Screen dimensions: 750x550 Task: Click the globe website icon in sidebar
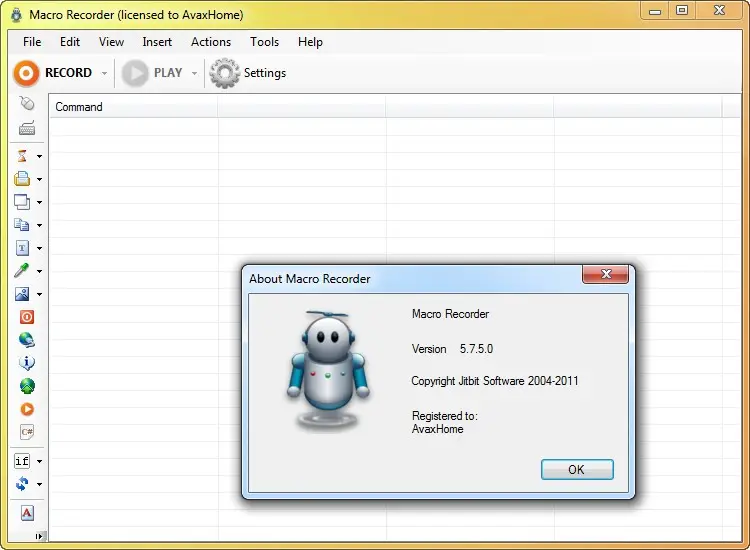(x=27, y=340)
